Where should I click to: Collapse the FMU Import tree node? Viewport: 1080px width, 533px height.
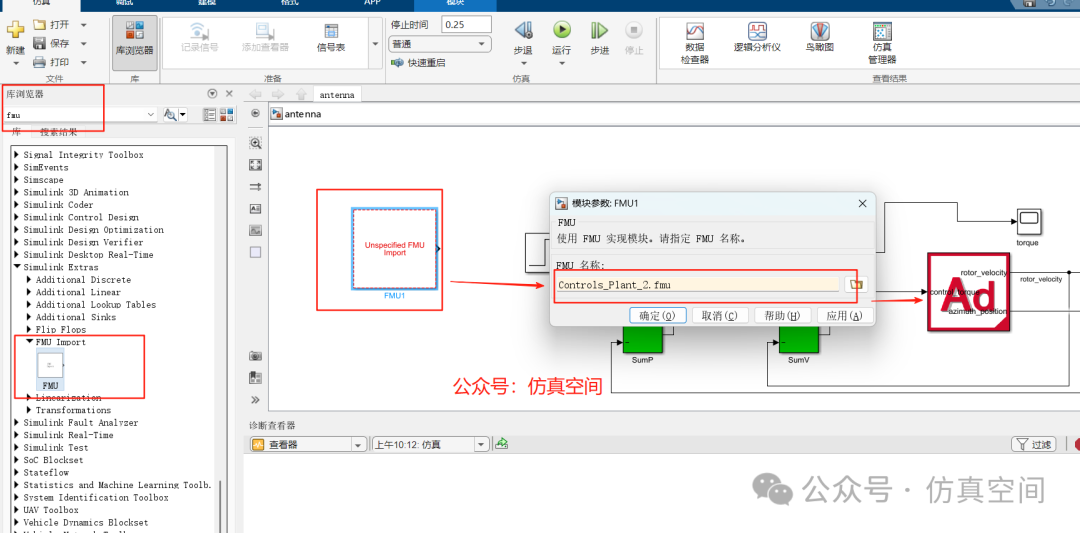pyautogui.click(x=29, y=342)
